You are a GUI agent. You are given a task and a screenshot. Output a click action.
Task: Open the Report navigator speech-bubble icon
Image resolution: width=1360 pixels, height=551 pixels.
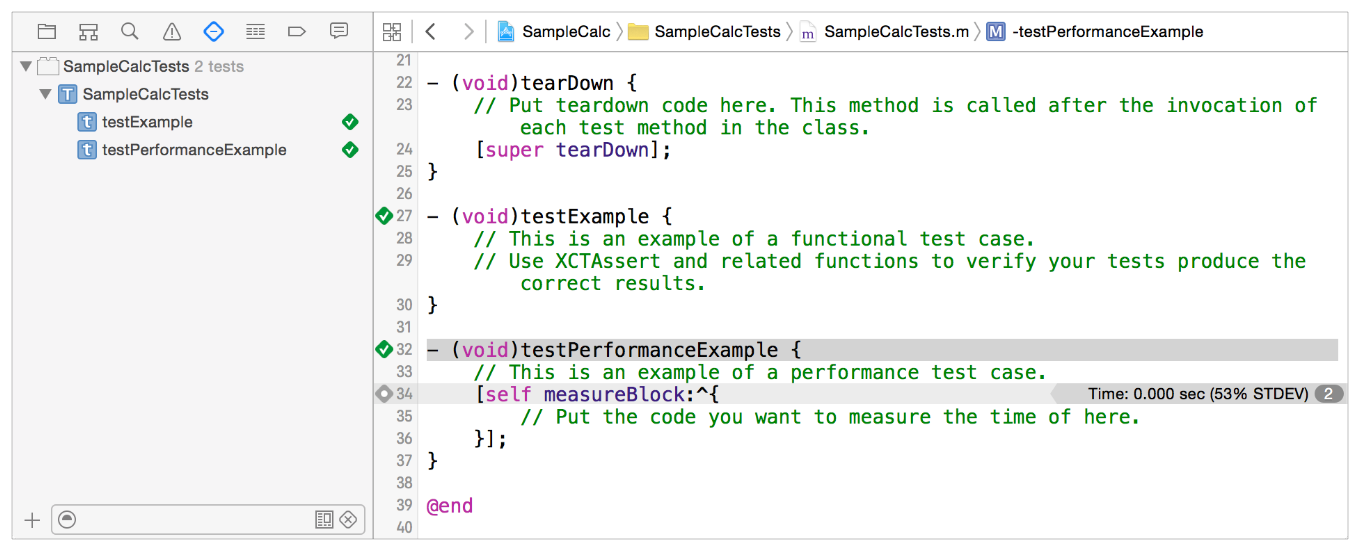339,31
